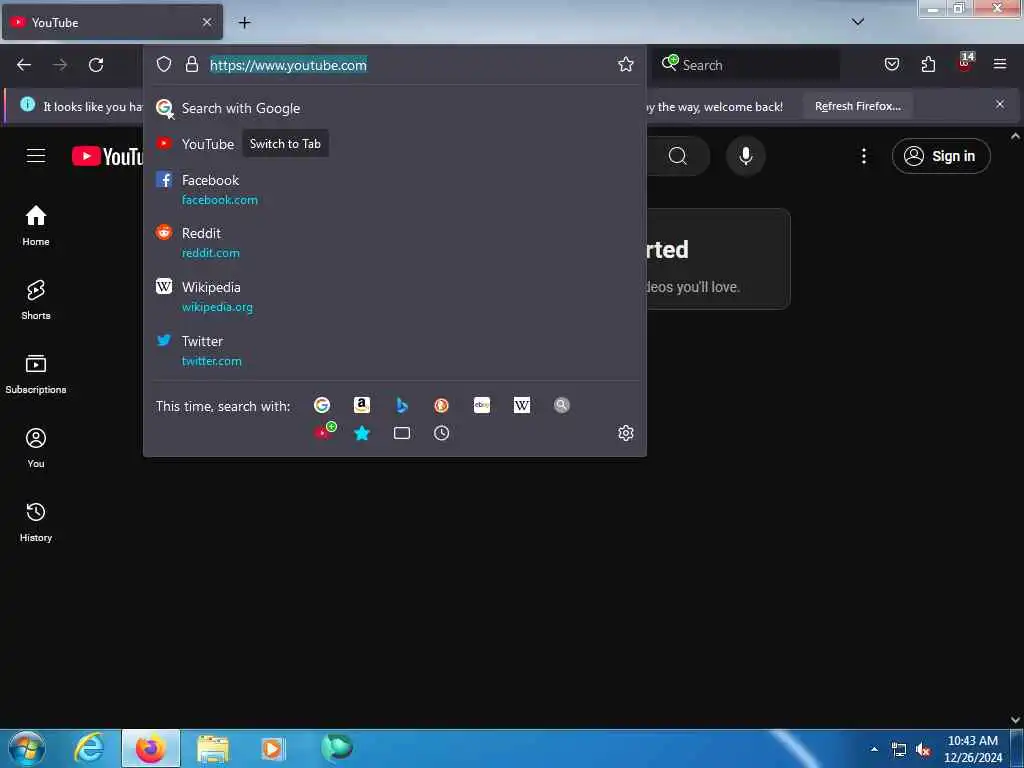Open the new tab with plus button
This screenshot has width=1024, height=768.
[x=244, y=23]
